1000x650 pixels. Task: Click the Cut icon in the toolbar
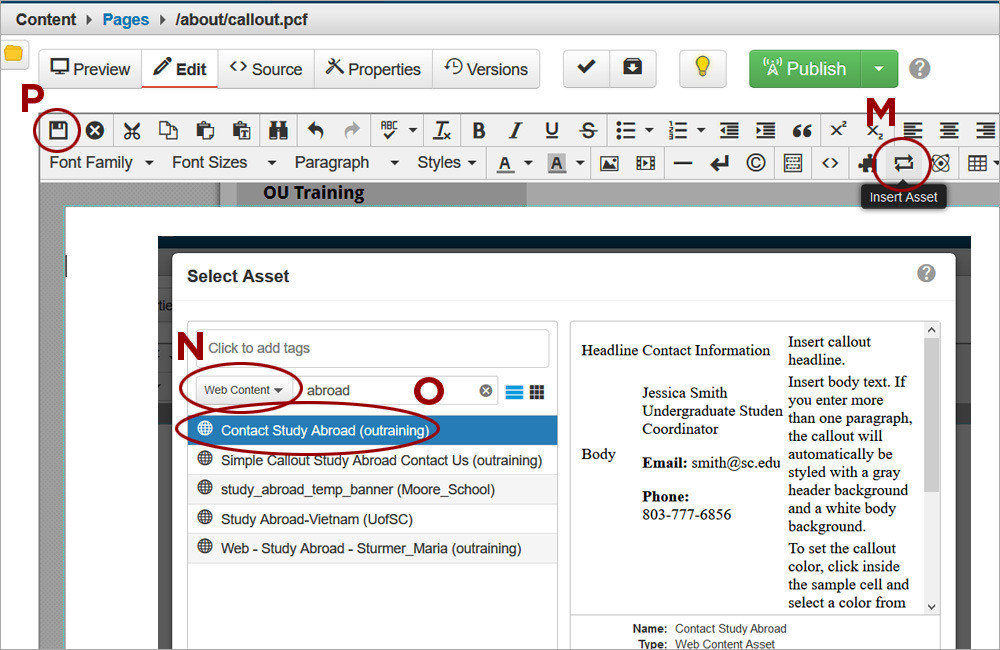click(132, 131)
